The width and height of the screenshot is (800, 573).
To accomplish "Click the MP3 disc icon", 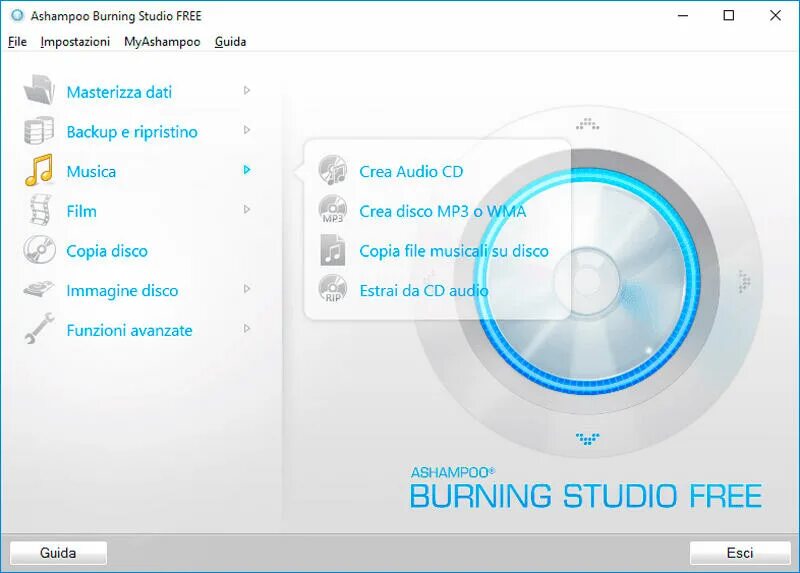I will coord(333,209).
